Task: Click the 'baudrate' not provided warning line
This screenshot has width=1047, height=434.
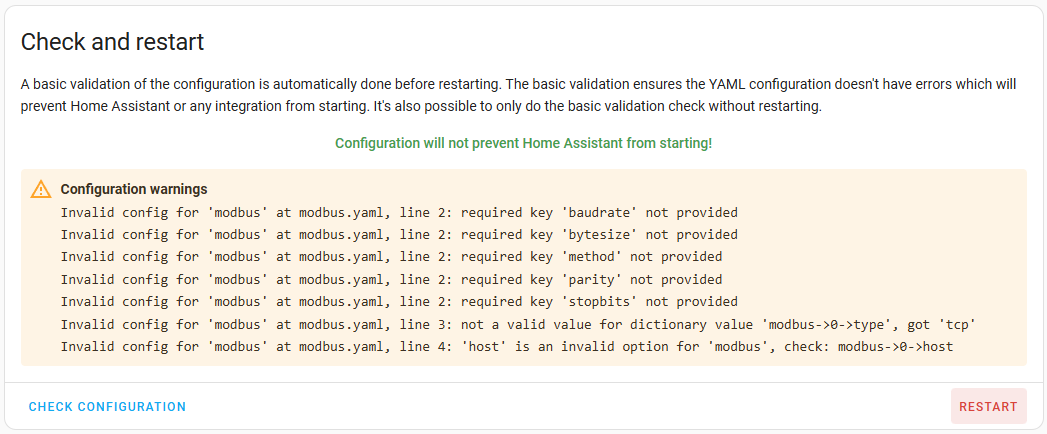Action: pyautogui.click(x=399, y=212)
